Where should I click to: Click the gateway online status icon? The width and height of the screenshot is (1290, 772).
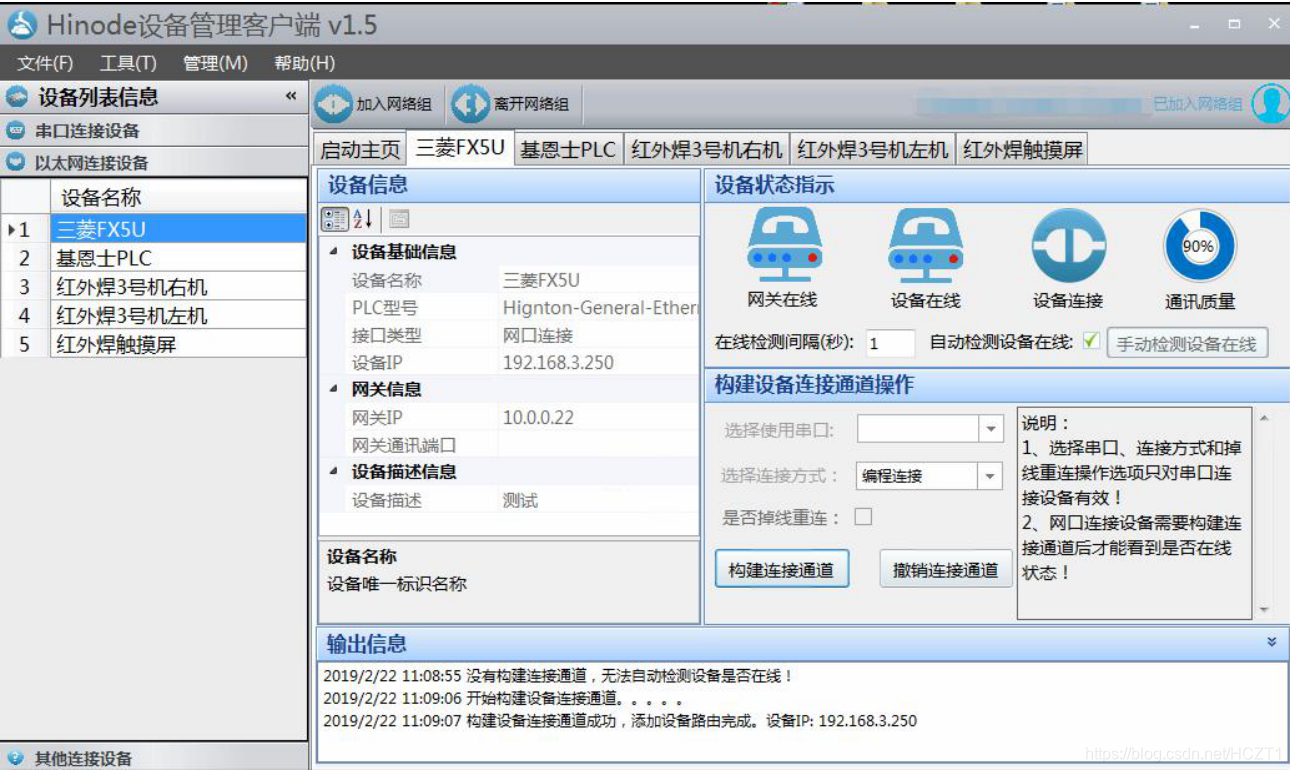[785, 245]
